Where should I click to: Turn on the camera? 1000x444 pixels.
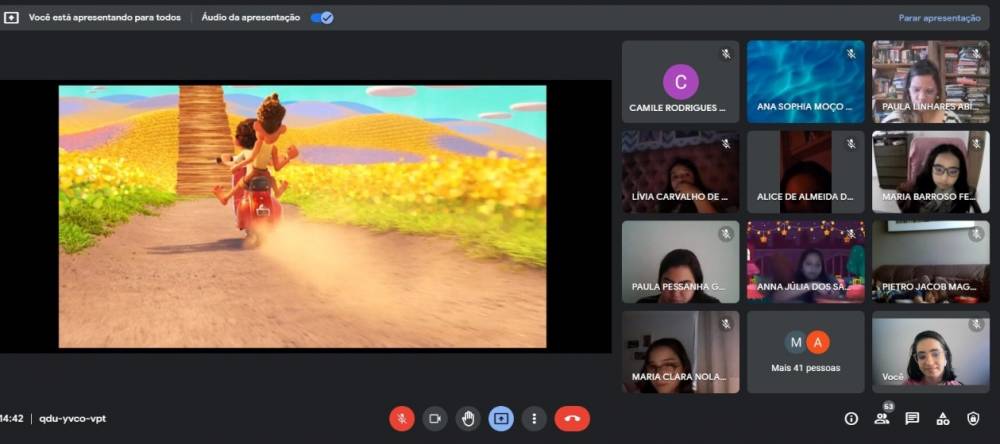pos(434,418)
